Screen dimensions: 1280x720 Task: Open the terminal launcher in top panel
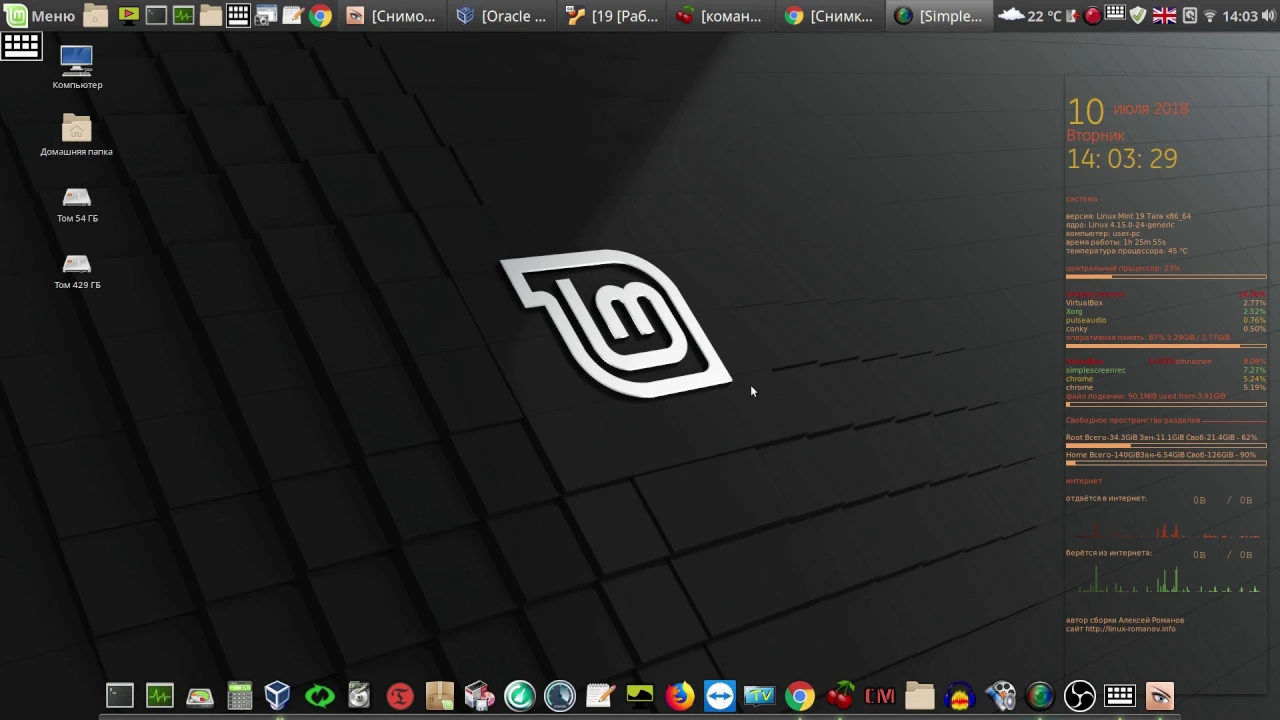(x=156, y=15)
